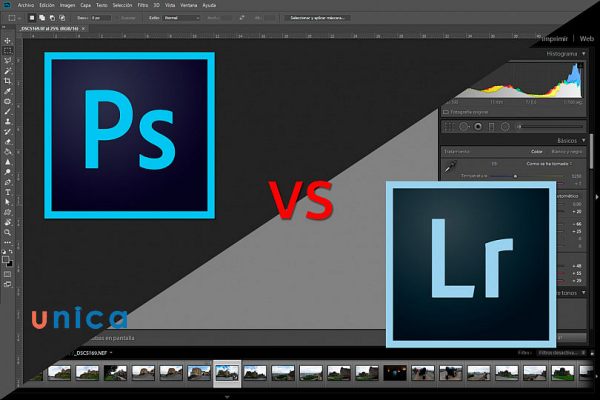The width and height of the screenshot is (600, 400).
Task: Select the highlighted filmstrip thumbnail
Action: [x=227, y=374]
